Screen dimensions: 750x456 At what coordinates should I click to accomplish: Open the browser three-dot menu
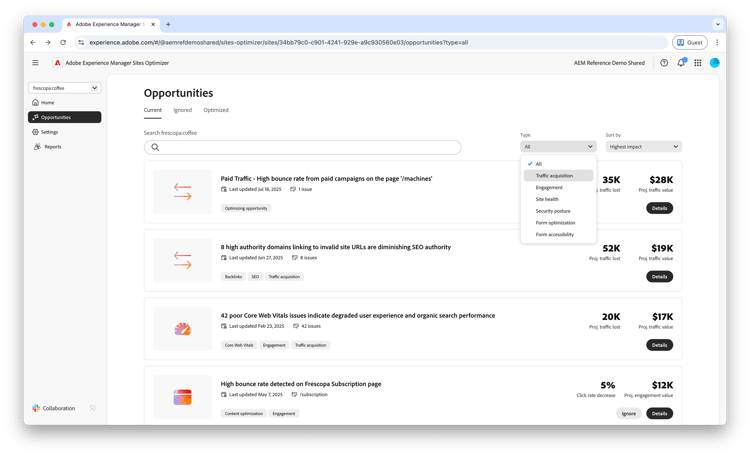(x=717, y=43)
